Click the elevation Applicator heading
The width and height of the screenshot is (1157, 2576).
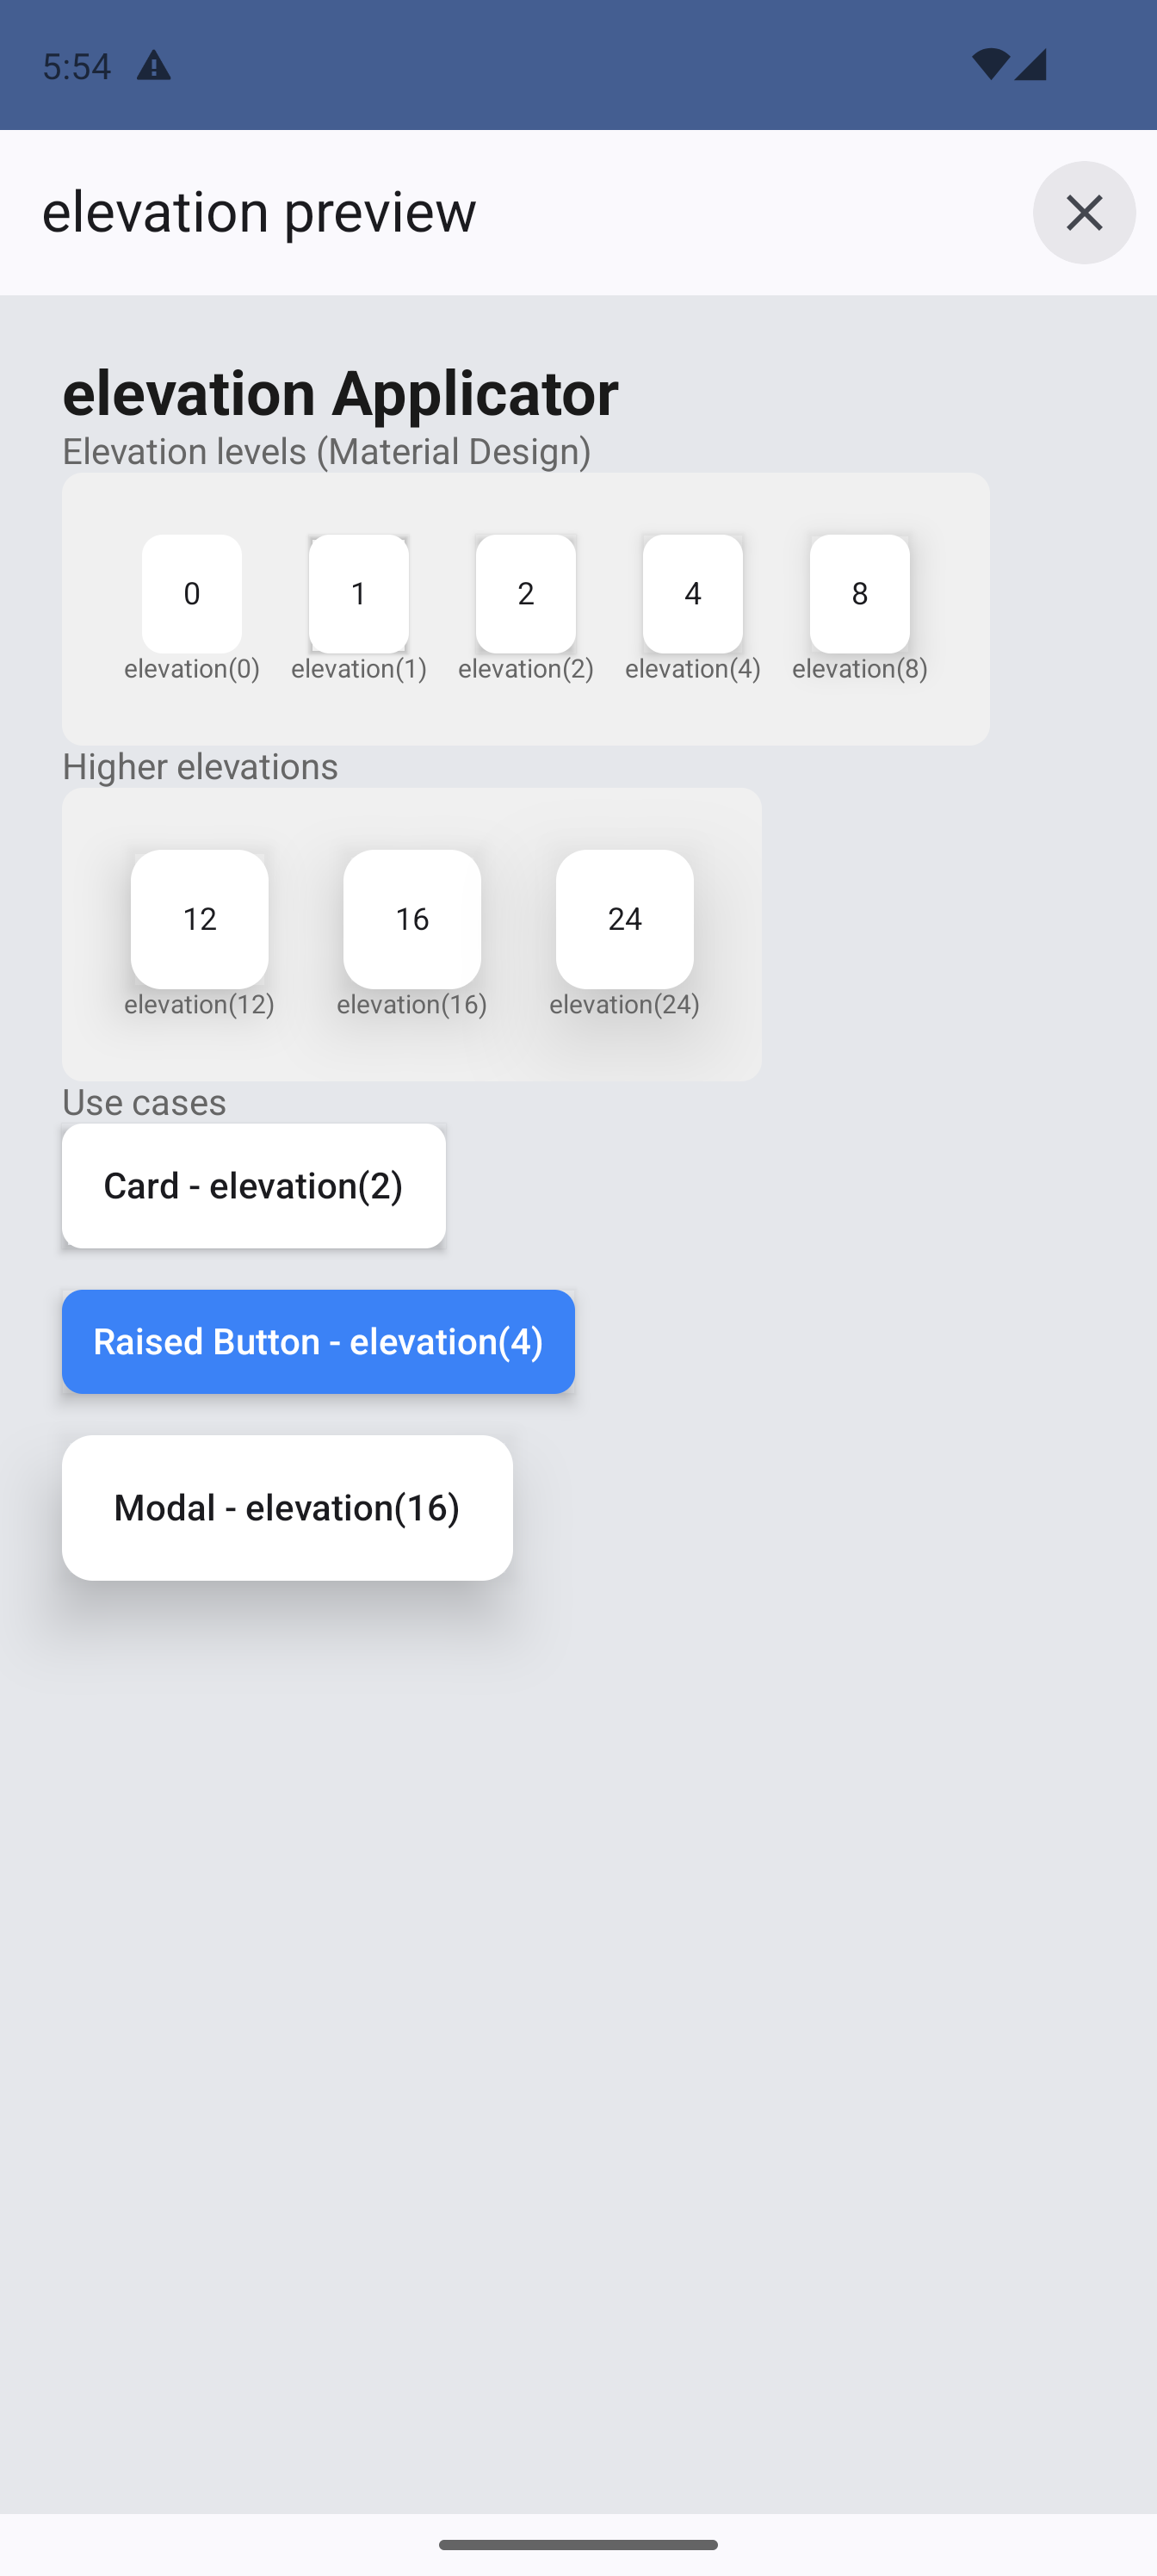point(340,392)
